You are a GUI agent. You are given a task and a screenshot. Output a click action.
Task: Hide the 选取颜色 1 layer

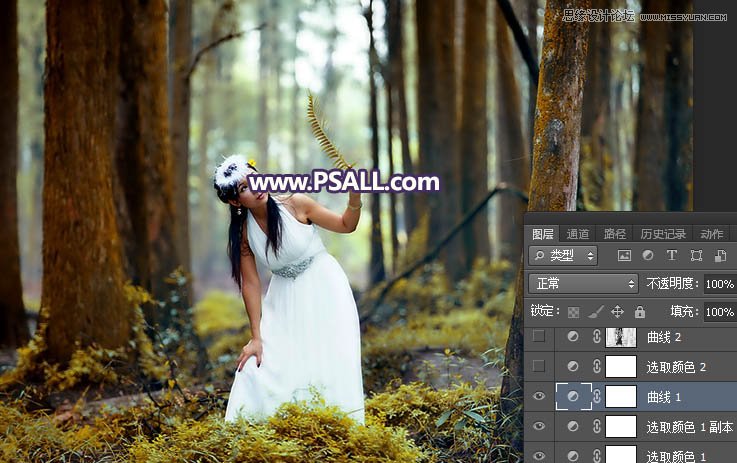pyautogui.click(x=539, y=455)
